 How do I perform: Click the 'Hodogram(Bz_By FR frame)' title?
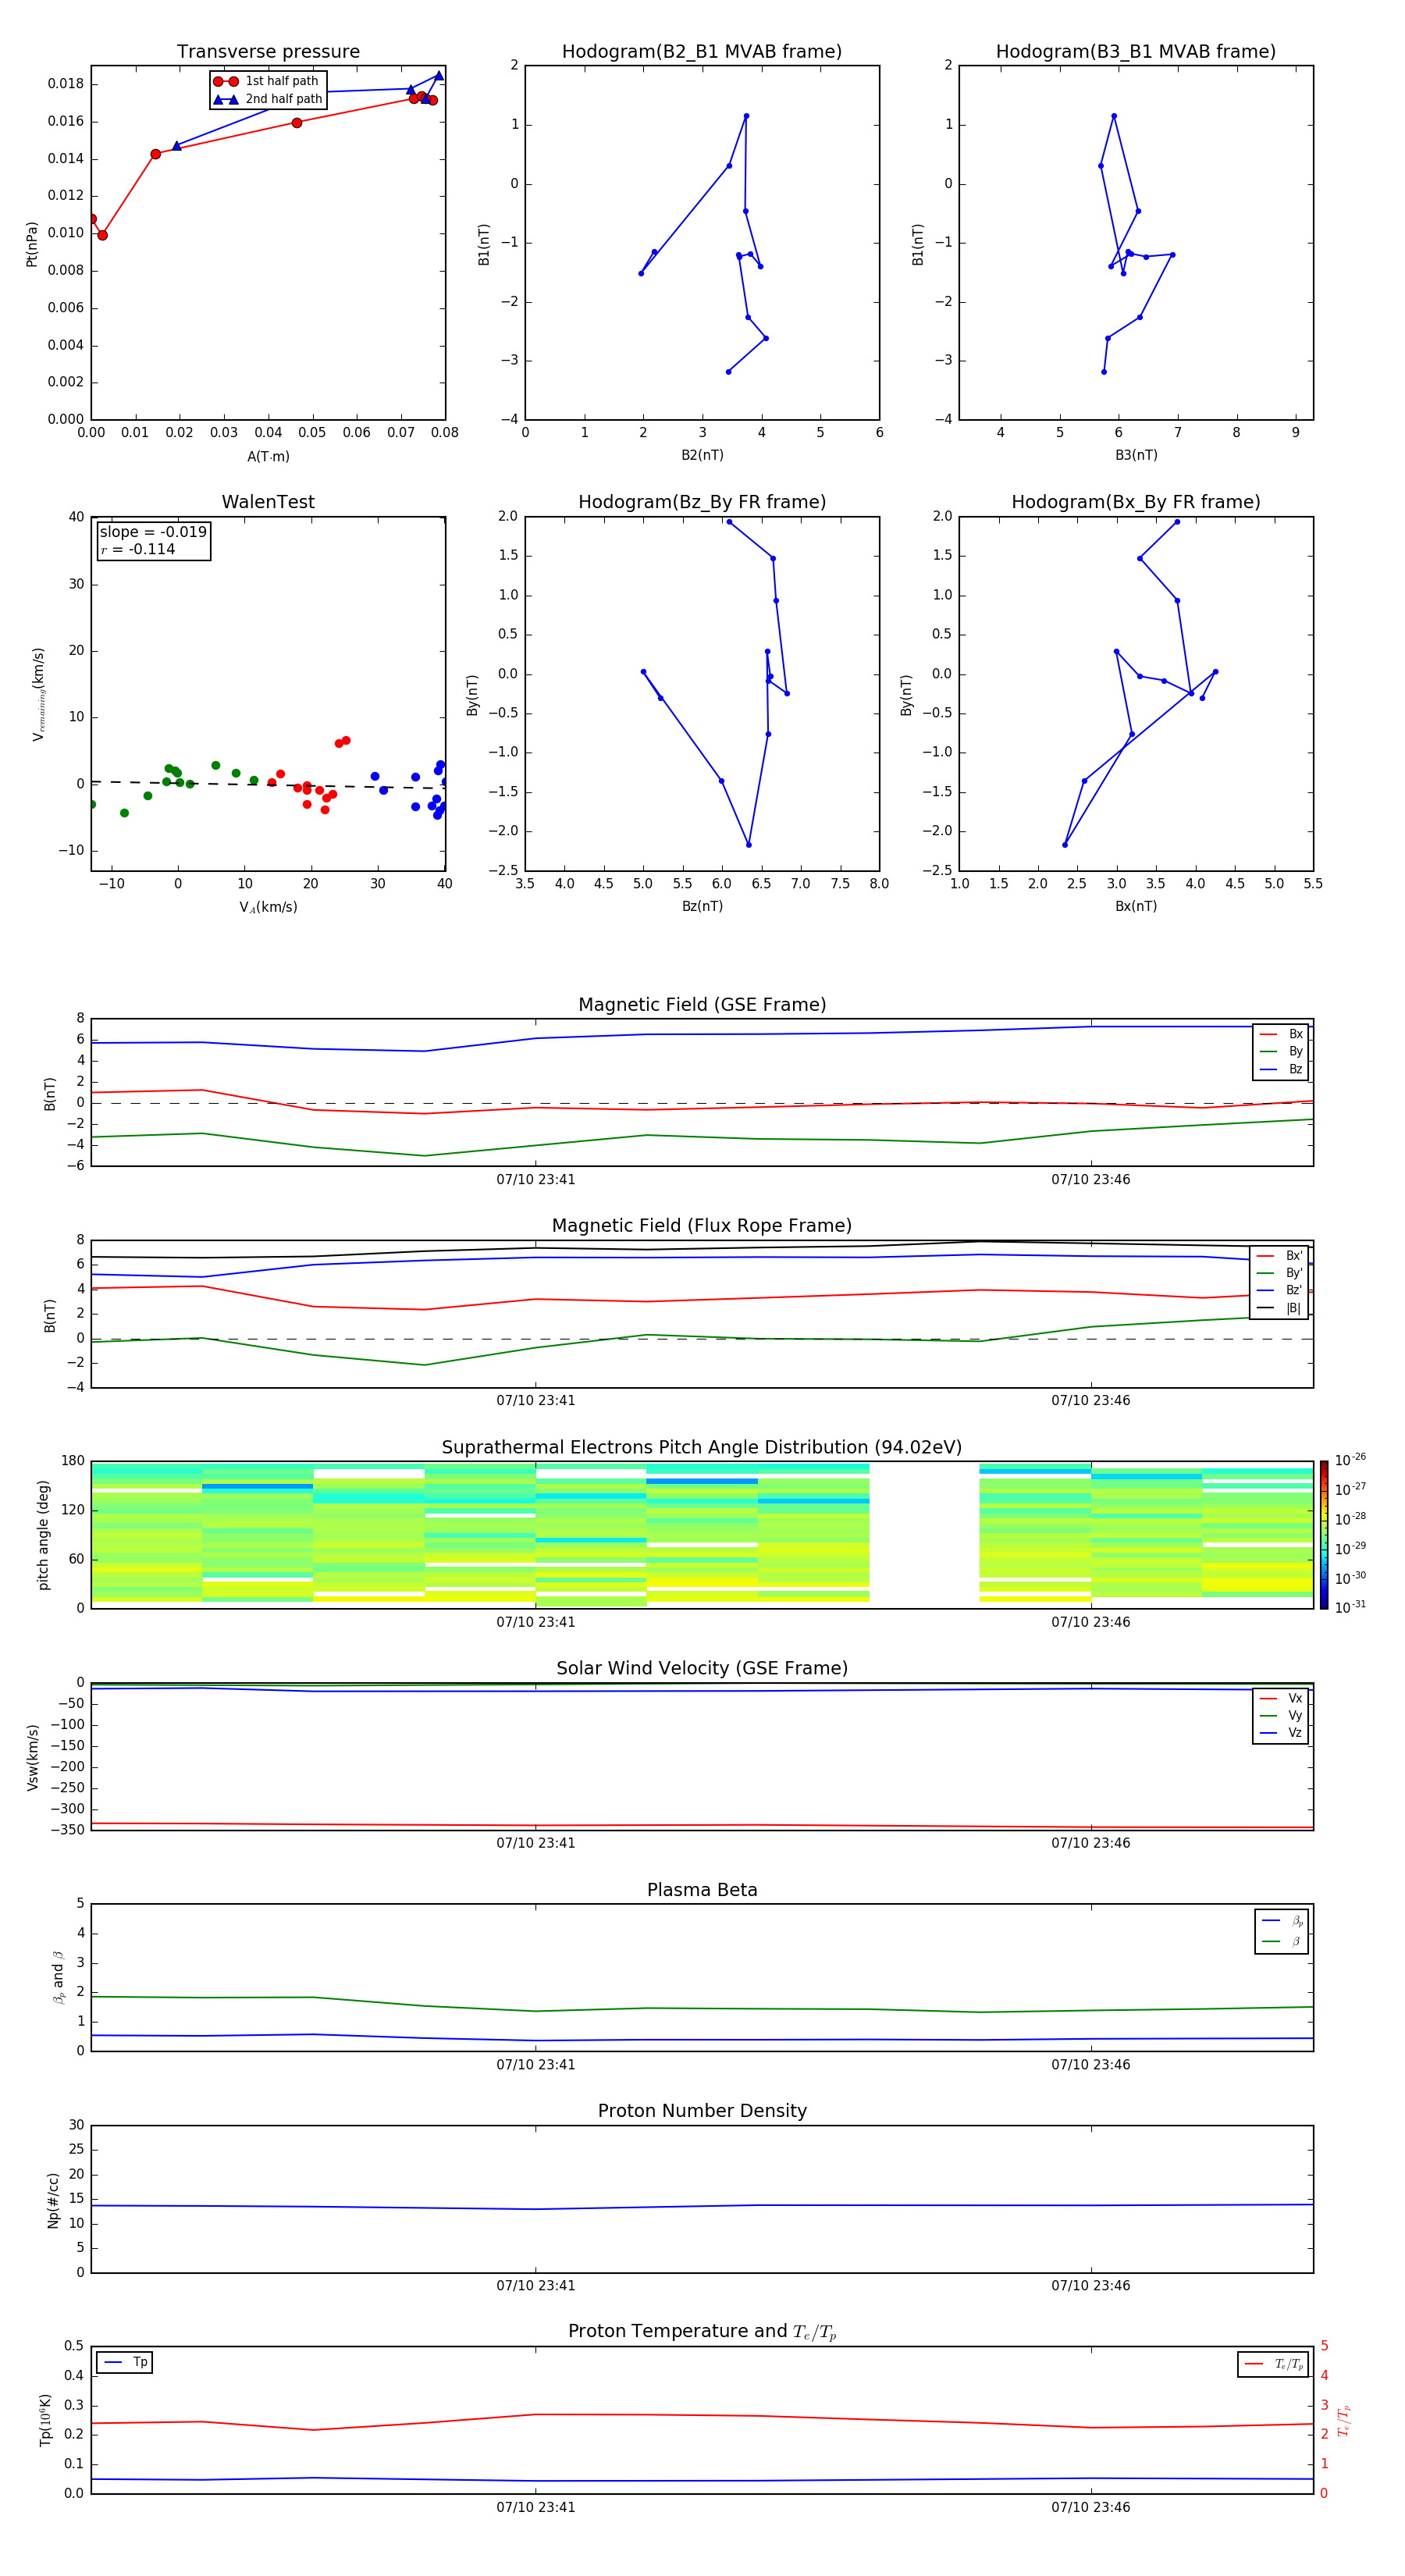[x=702, y=502]
